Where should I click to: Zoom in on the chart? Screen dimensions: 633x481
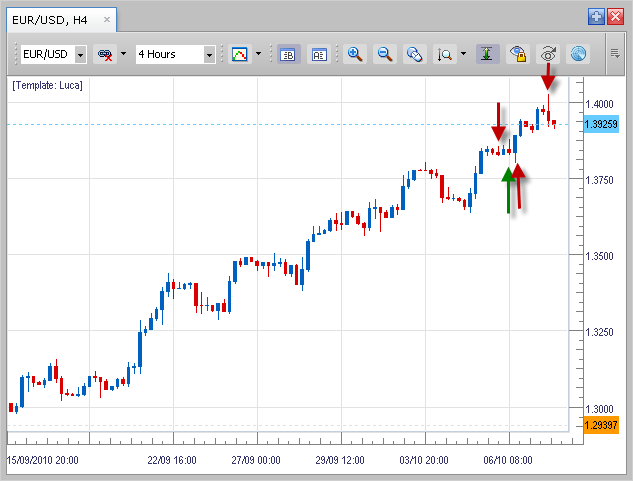coord(355,54)
